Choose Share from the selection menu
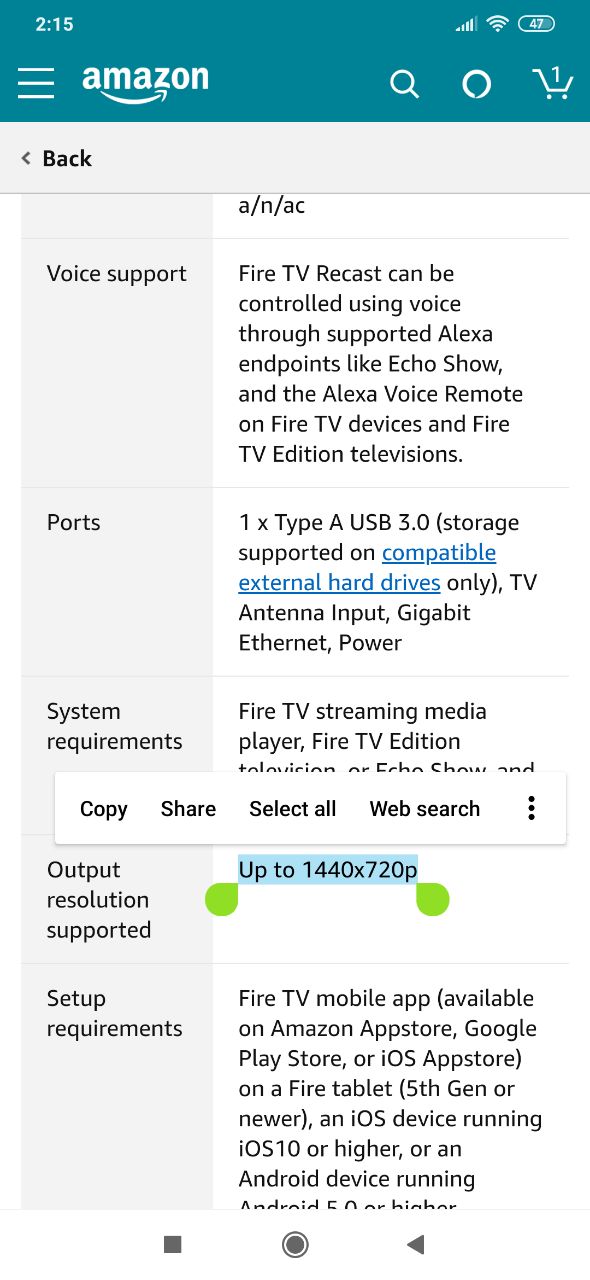 point(188,809)
